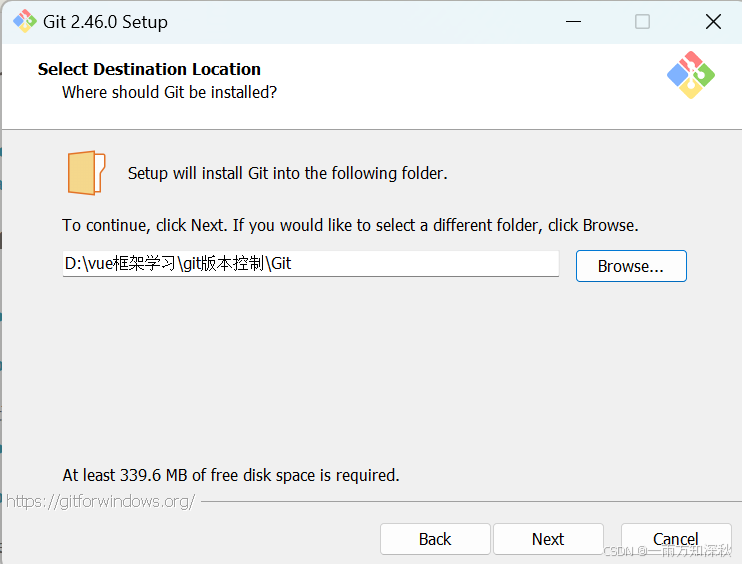This screenshot has height=564, width=742.
Task: Click the '339.6 MB' disk space notice
Action: click(x=231, y=475)
